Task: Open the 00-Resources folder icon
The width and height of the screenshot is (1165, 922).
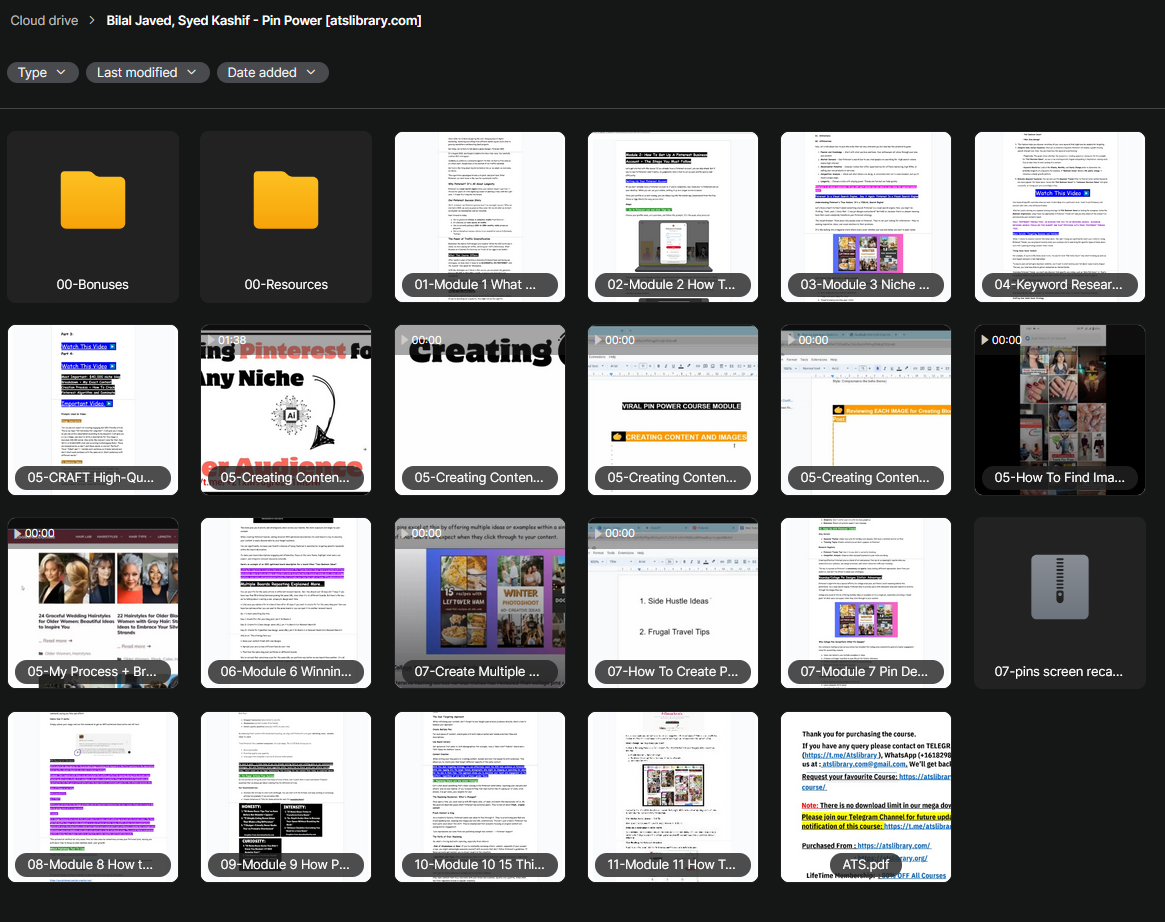Action: pyautogui.click(x=286, y=201)
